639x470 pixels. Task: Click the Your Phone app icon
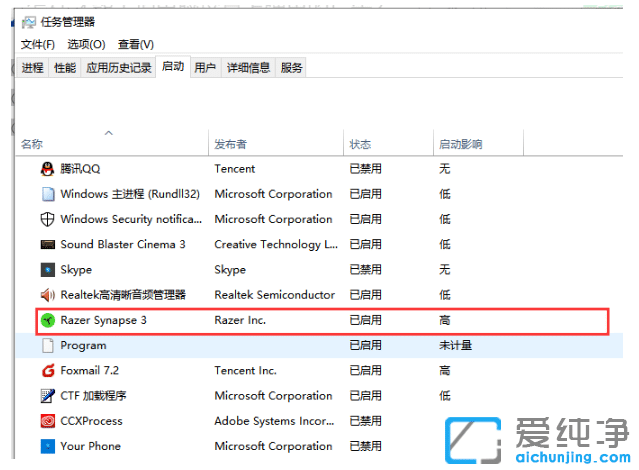click(47, 446)
